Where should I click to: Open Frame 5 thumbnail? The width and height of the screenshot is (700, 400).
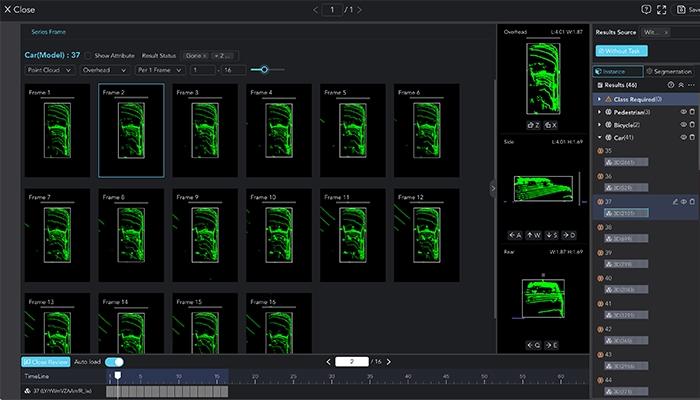coord(353,130)
